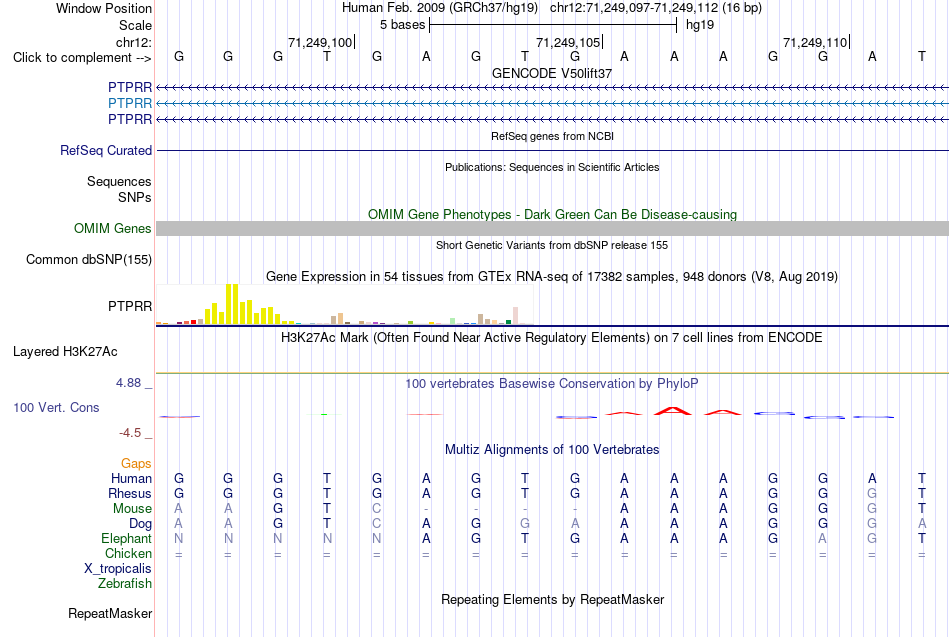Open Repeating Elements by RepeatMasker title

552,599
